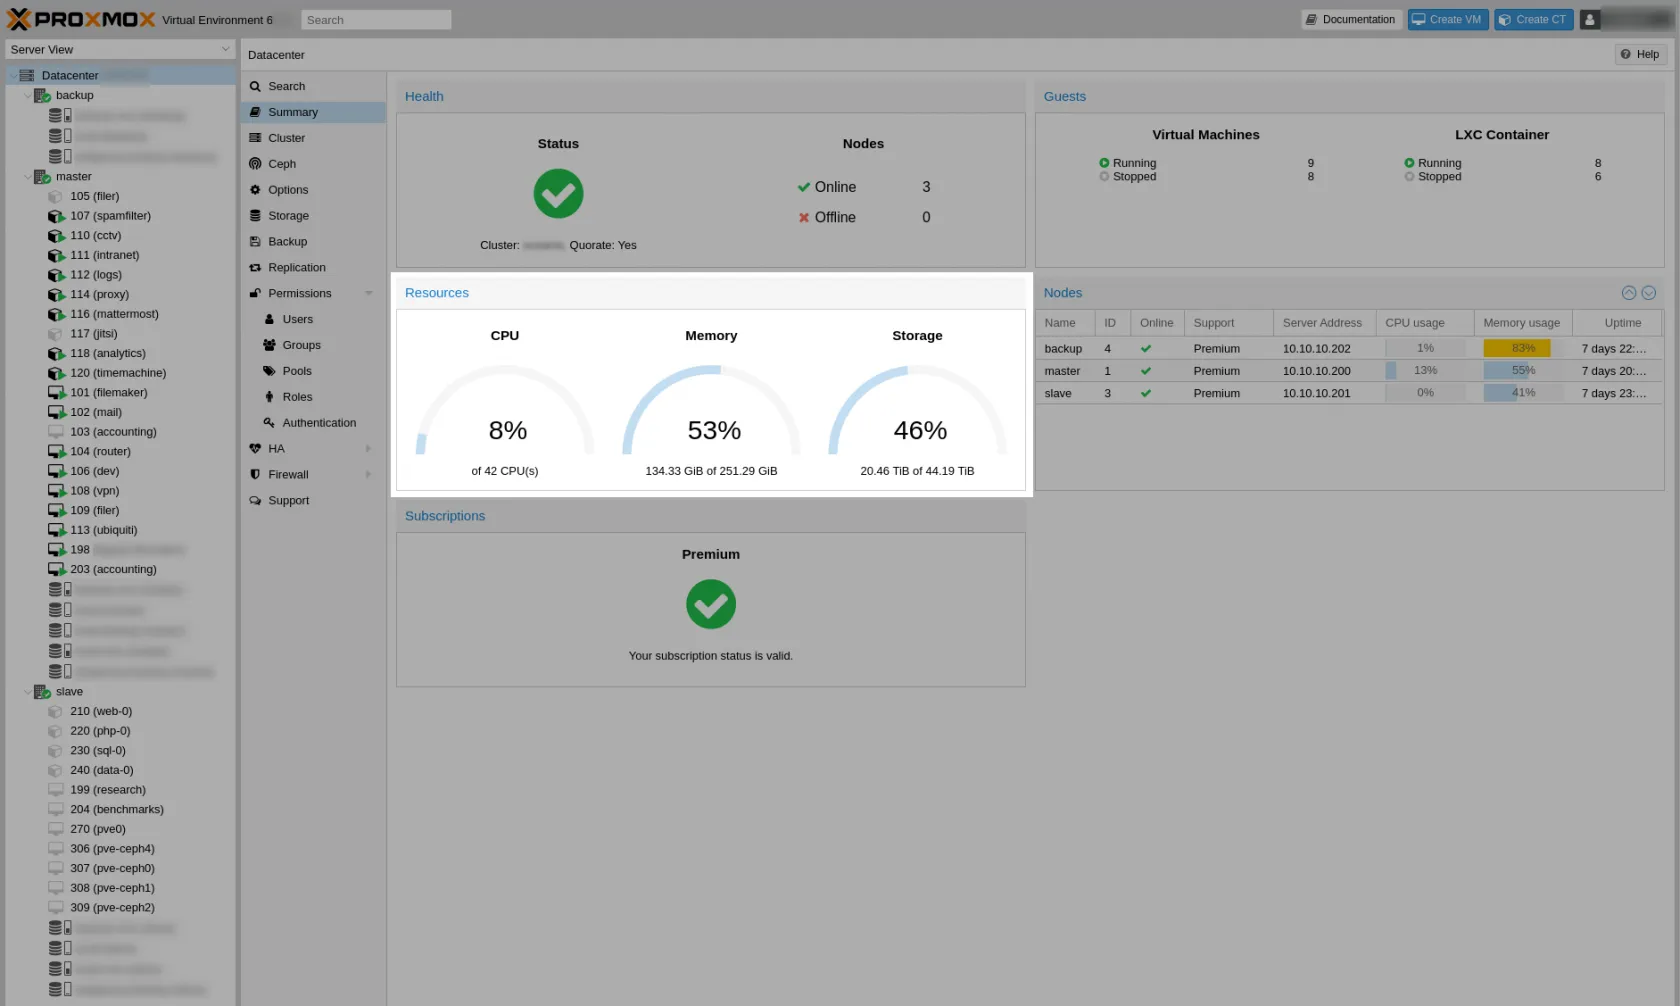
Task: Click the user account icon in the header
Action: 1589,20
